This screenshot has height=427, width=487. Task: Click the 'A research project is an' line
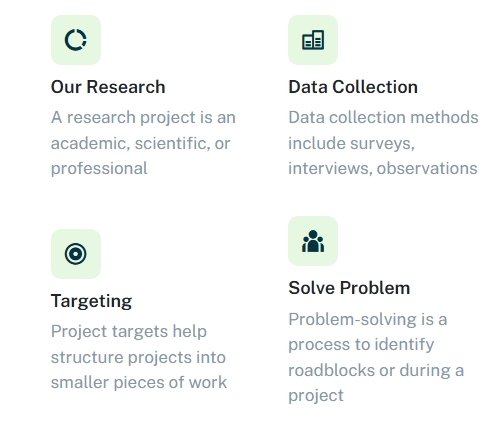coord(143,118)
